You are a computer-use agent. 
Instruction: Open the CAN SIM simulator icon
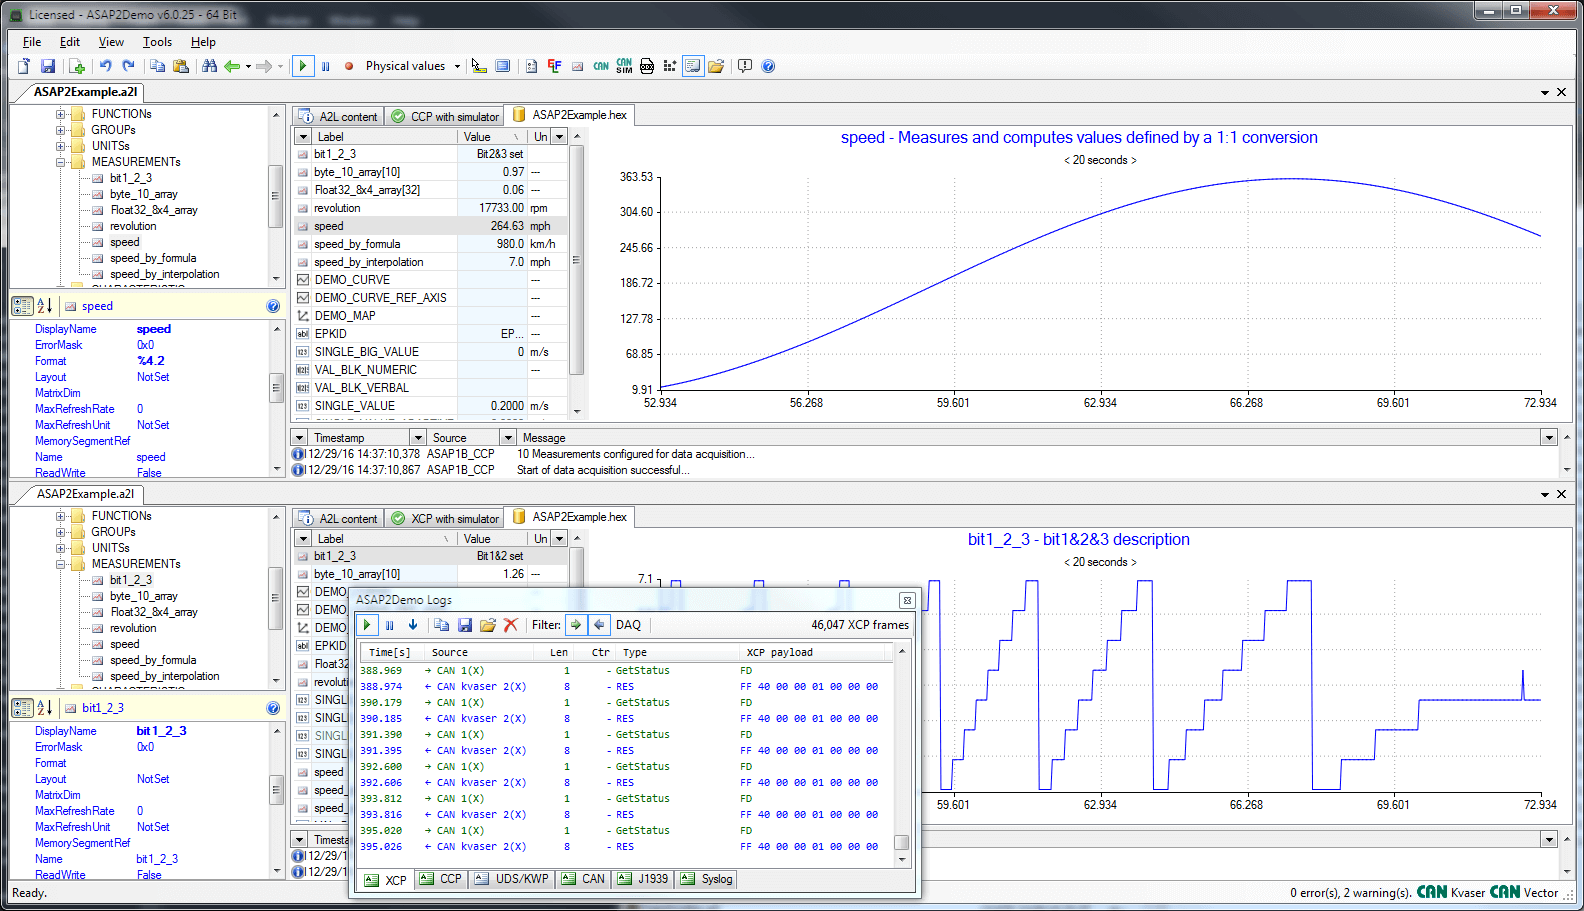(x=624, y=66)
